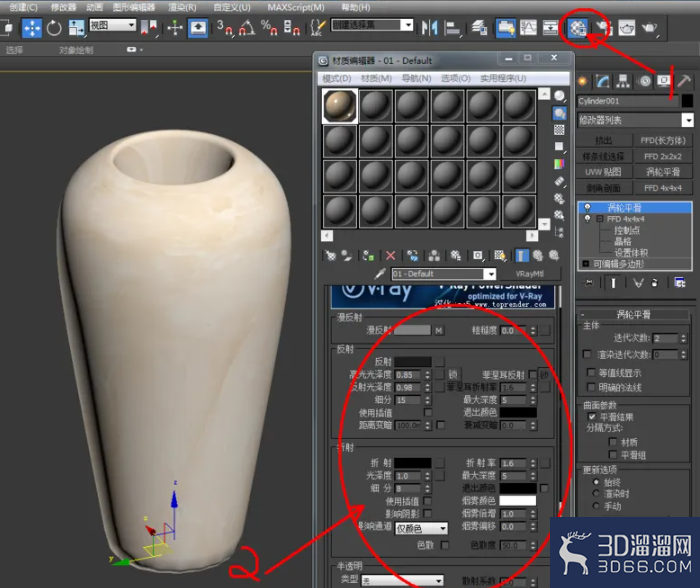Expand the 可编辑多边形 stack entry

click(x=586, y=264)
